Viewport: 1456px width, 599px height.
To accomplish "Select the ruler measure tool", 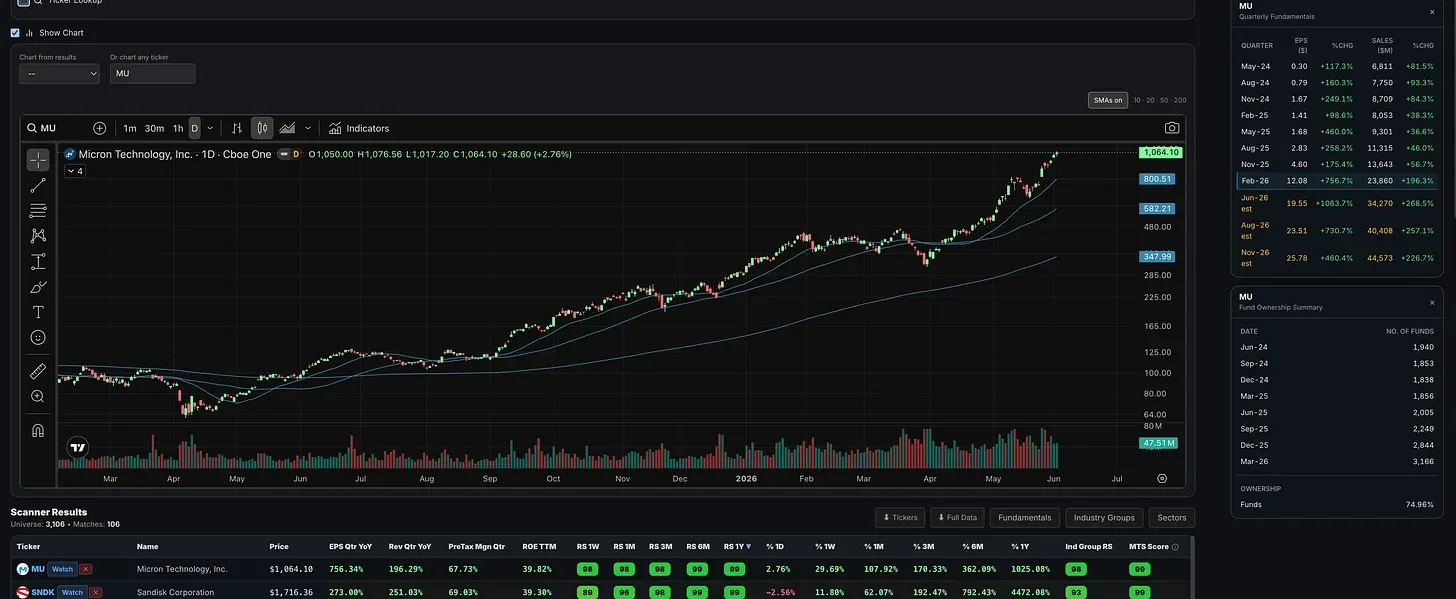I will click(38, 371).
